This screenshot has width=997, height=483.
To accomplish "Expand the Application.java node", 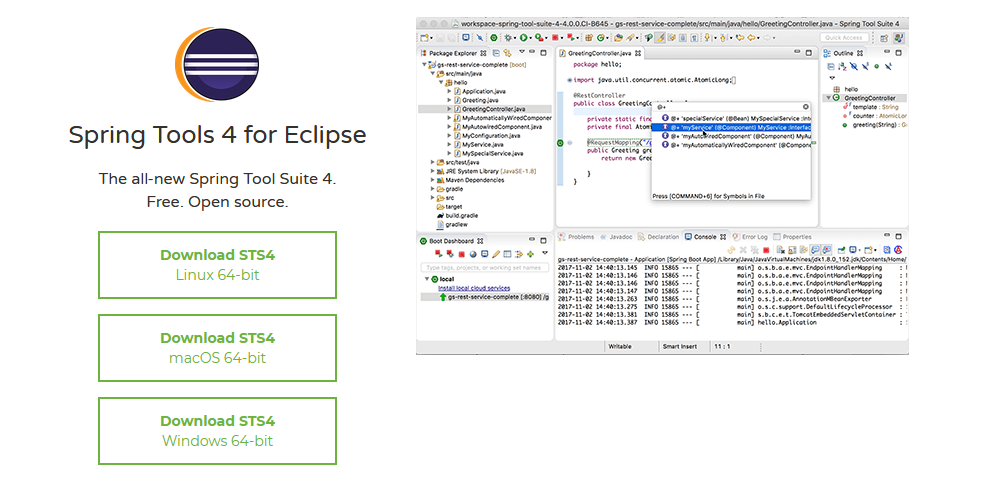I will coord(449,92).
